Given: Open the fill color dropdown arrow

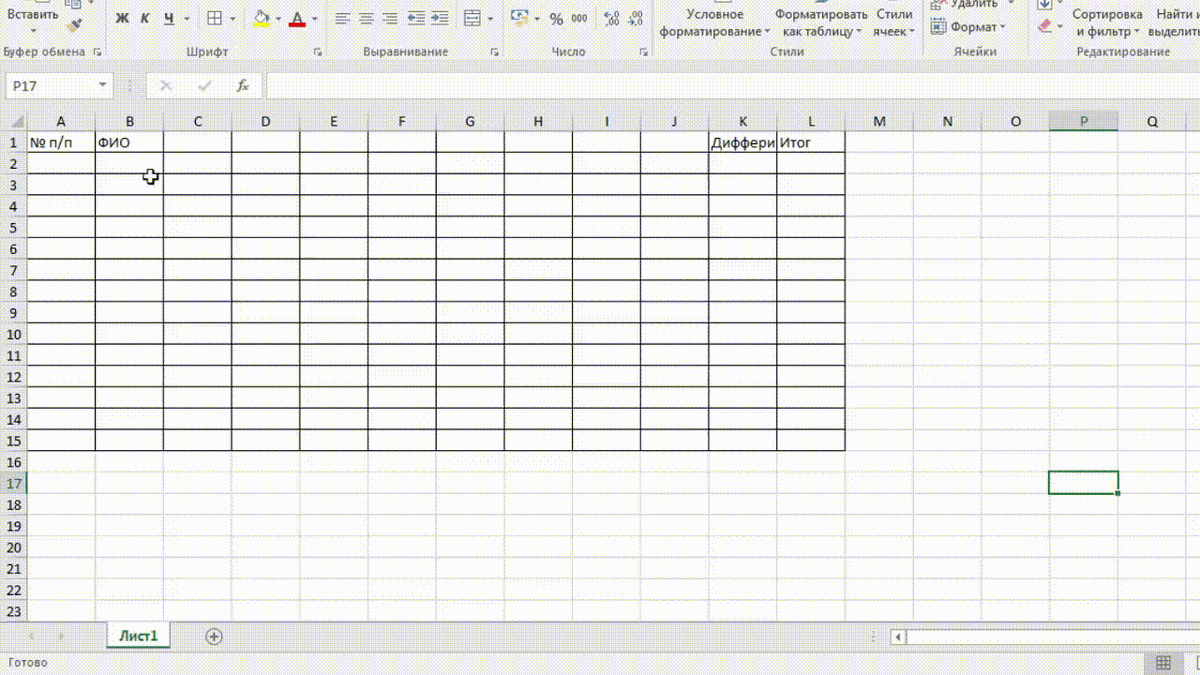Looking at the screenshot, I should pyautogui.click(x=279, y=19).
